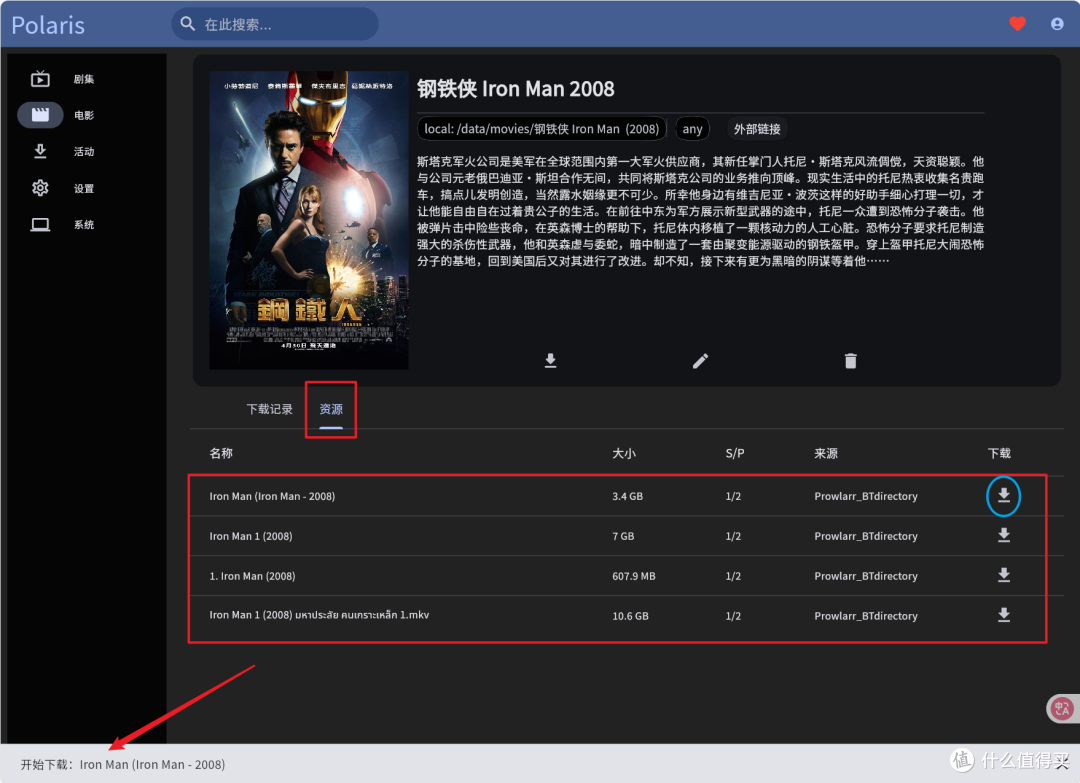This screenshot has height=783, width=1080.
Task: Go to 电影 in the sidebar
Action: 84,116
